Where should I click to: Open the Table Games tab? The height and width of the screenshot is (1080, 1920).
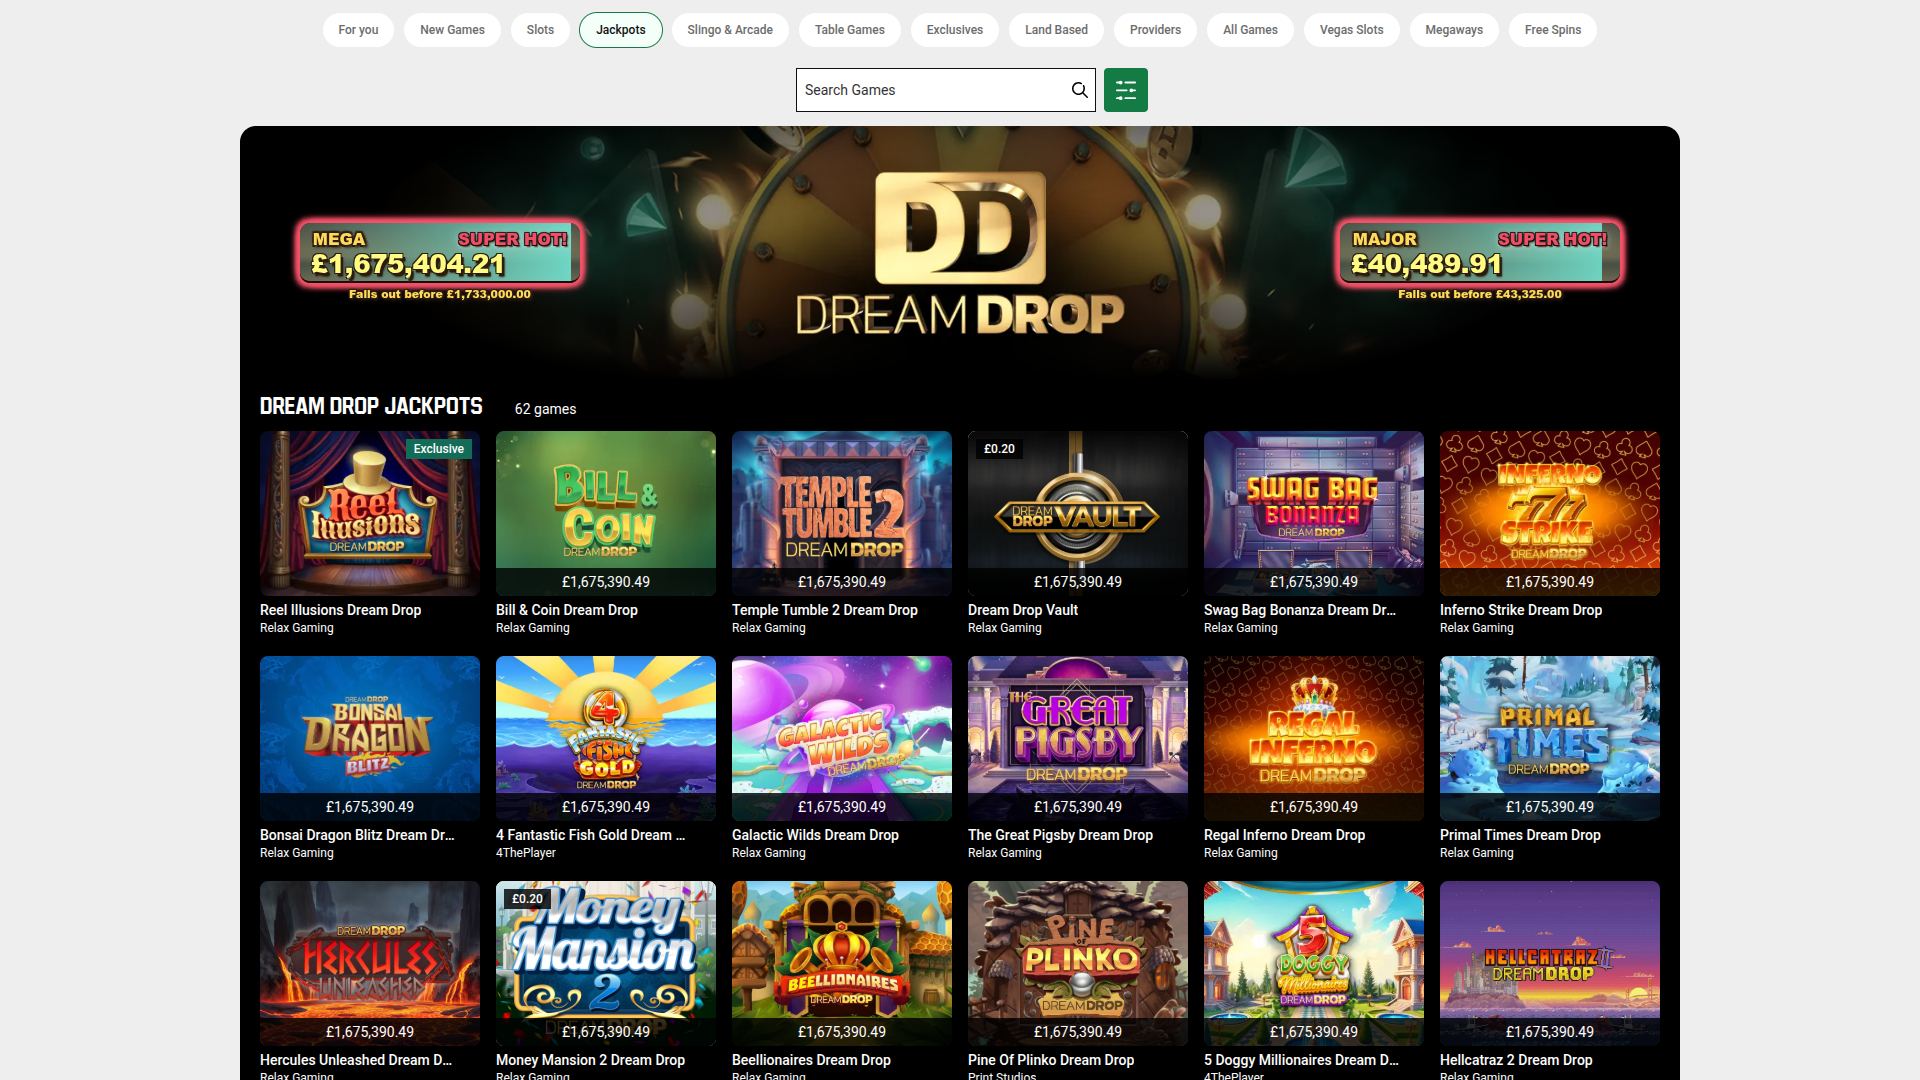[x=849, y=30]
